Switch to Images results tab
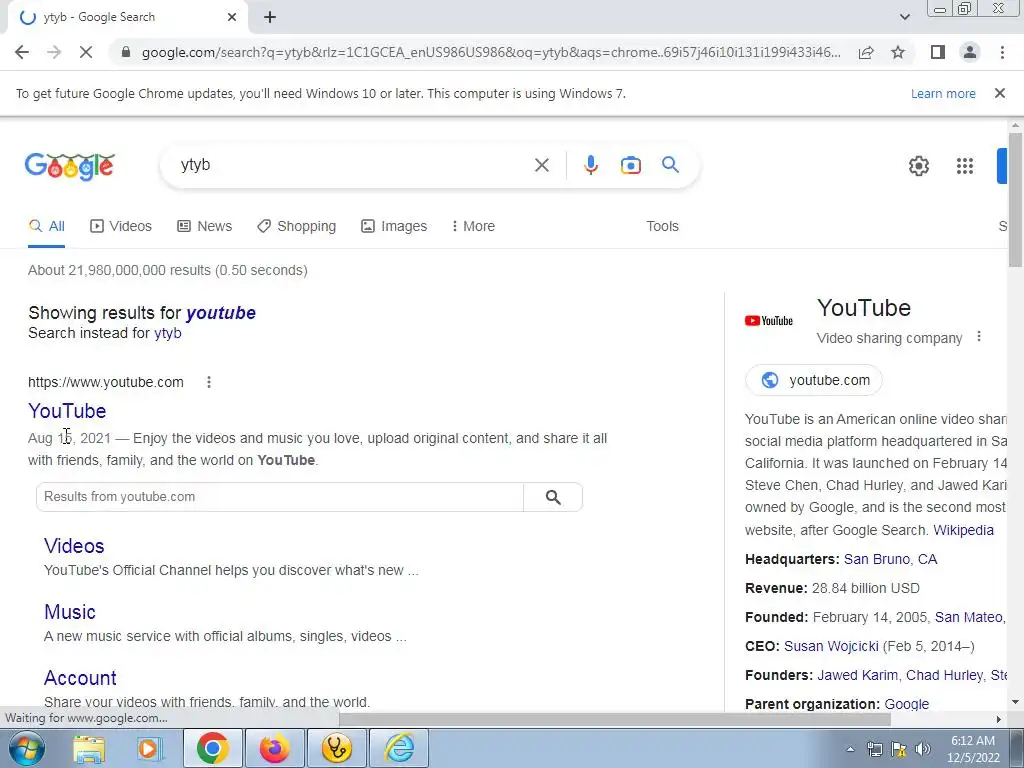Screen dimensions: 1024x768 click(x=394, y=226)
